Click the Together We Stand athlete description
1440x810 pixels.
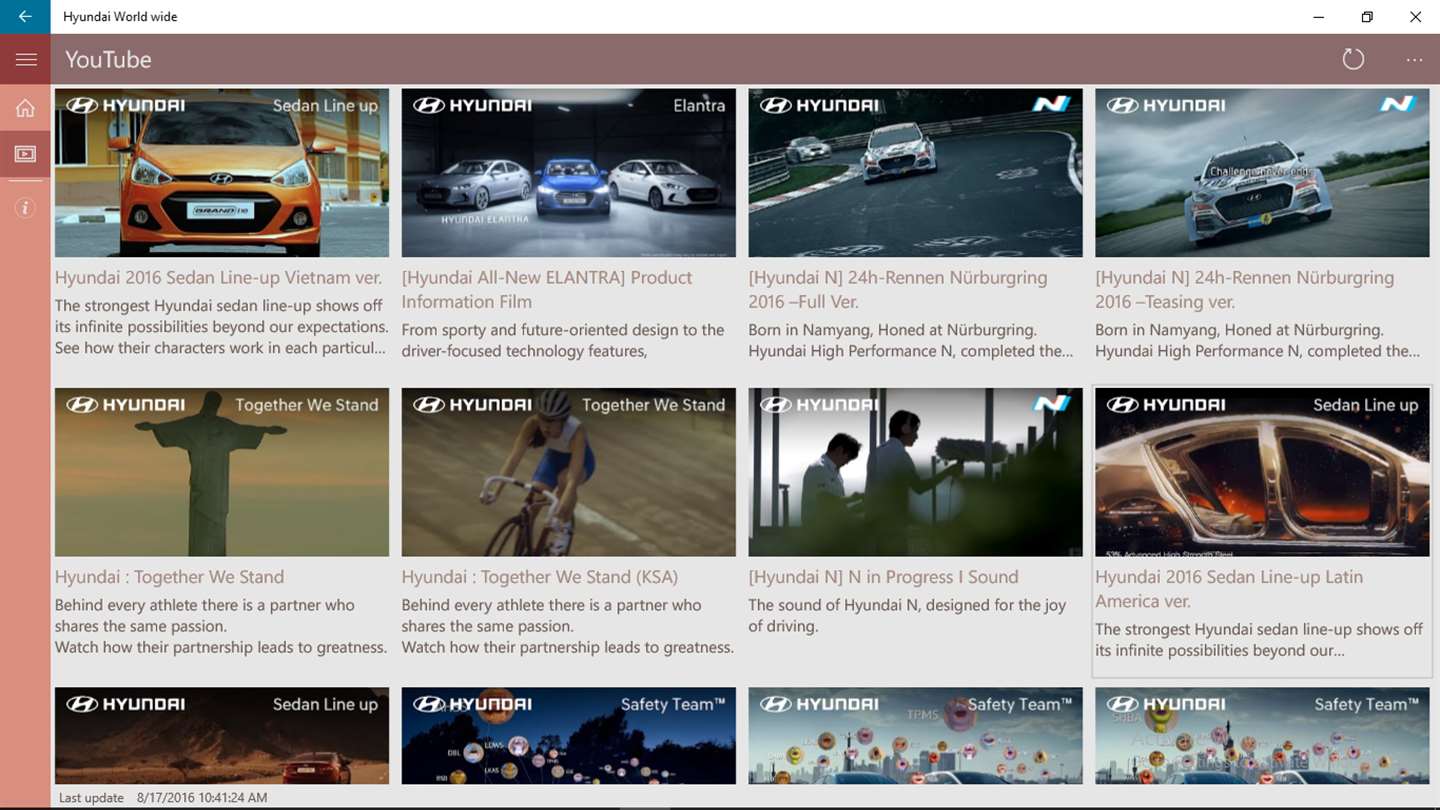point(221,626)
